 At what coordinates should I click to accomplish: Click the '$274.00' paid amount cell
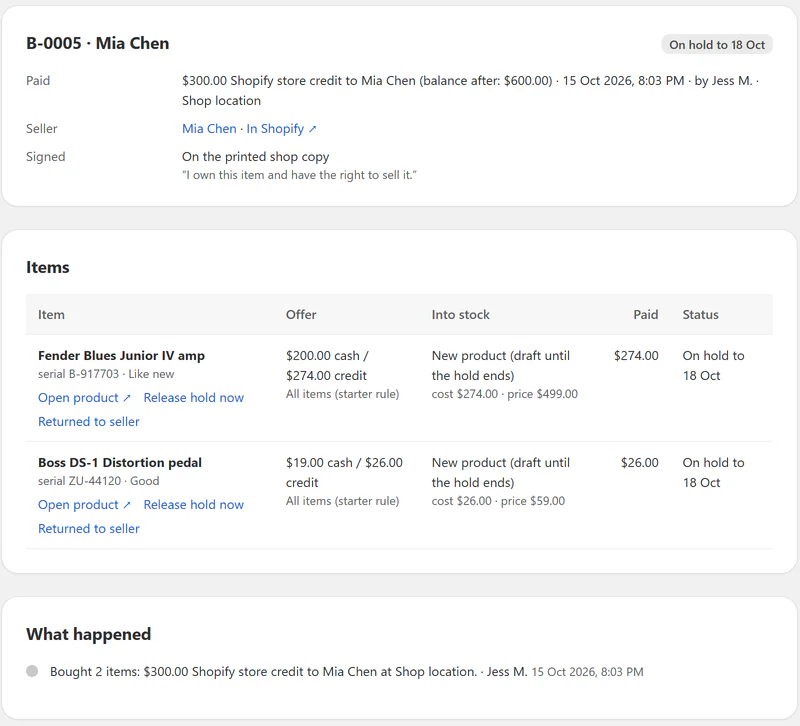coord(636,356)
